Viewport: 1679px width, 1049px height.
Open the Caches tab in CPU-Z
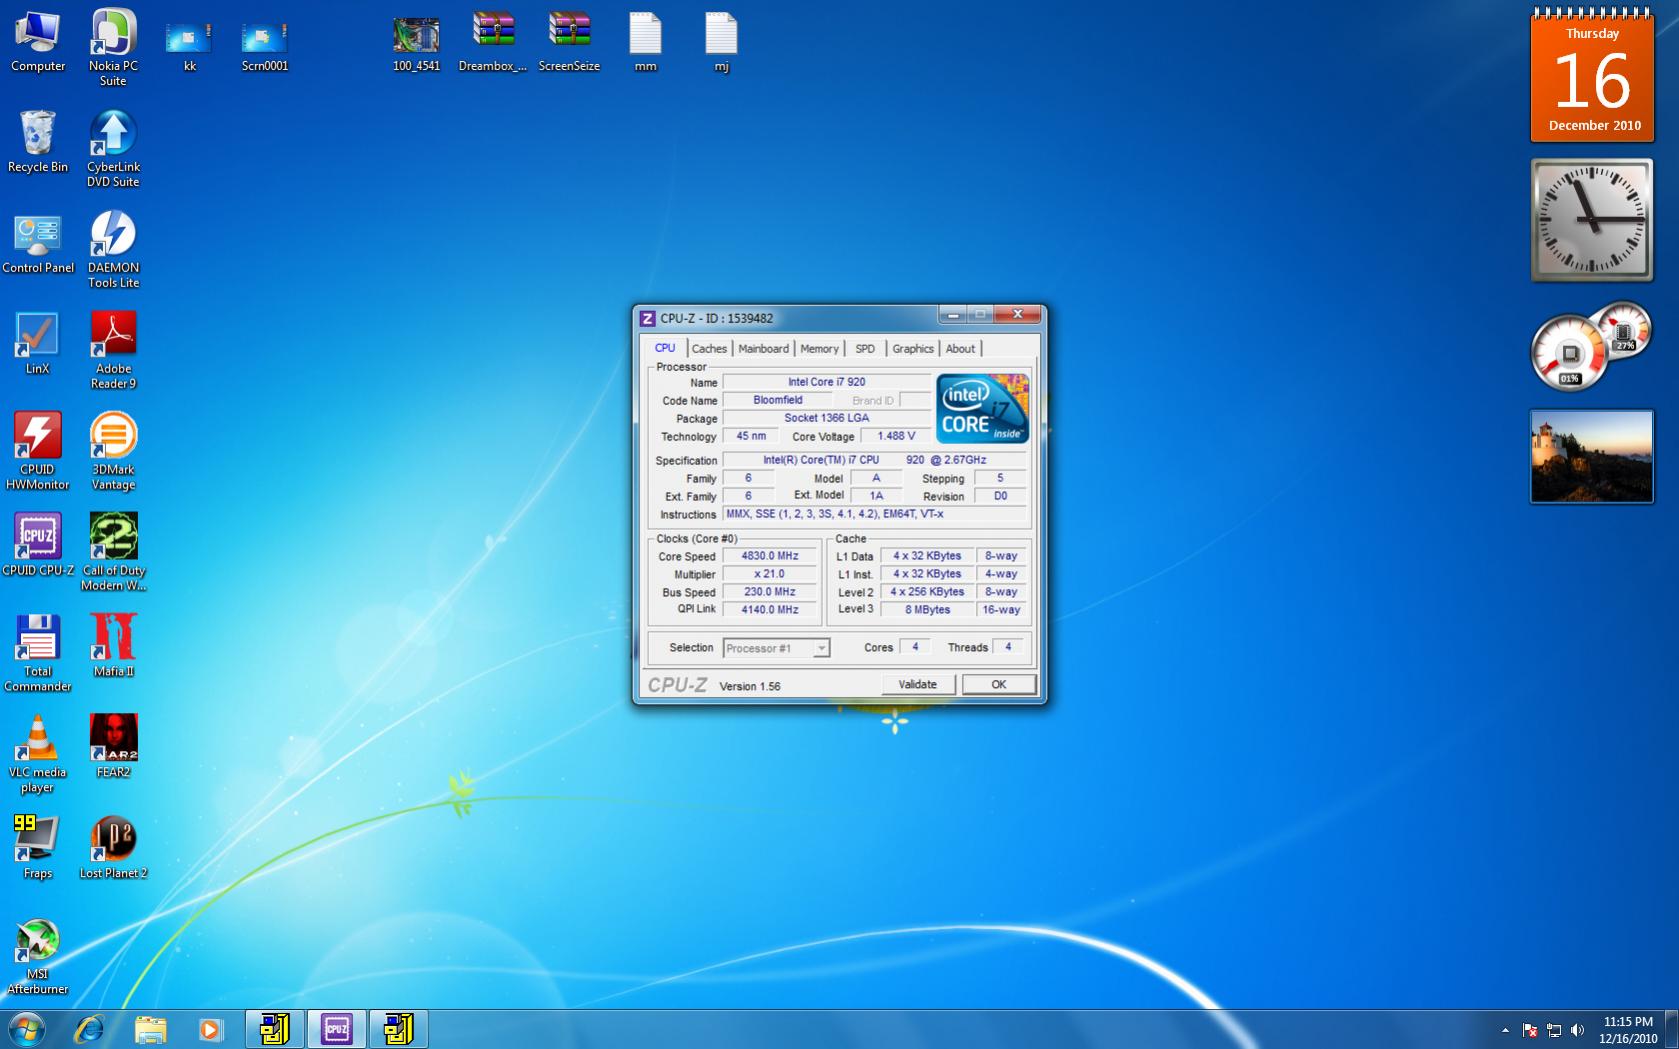[709, 349]
